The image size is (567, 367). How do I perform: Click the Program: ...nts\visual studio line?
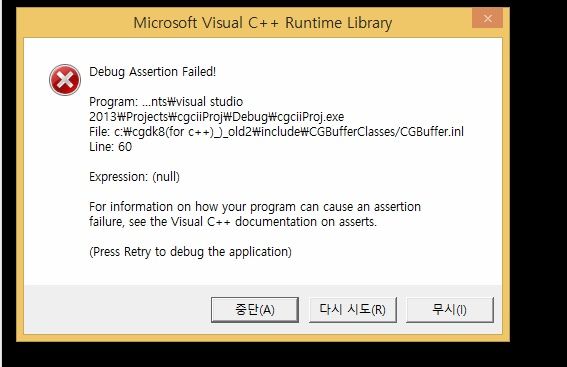(x=166, y=102)
